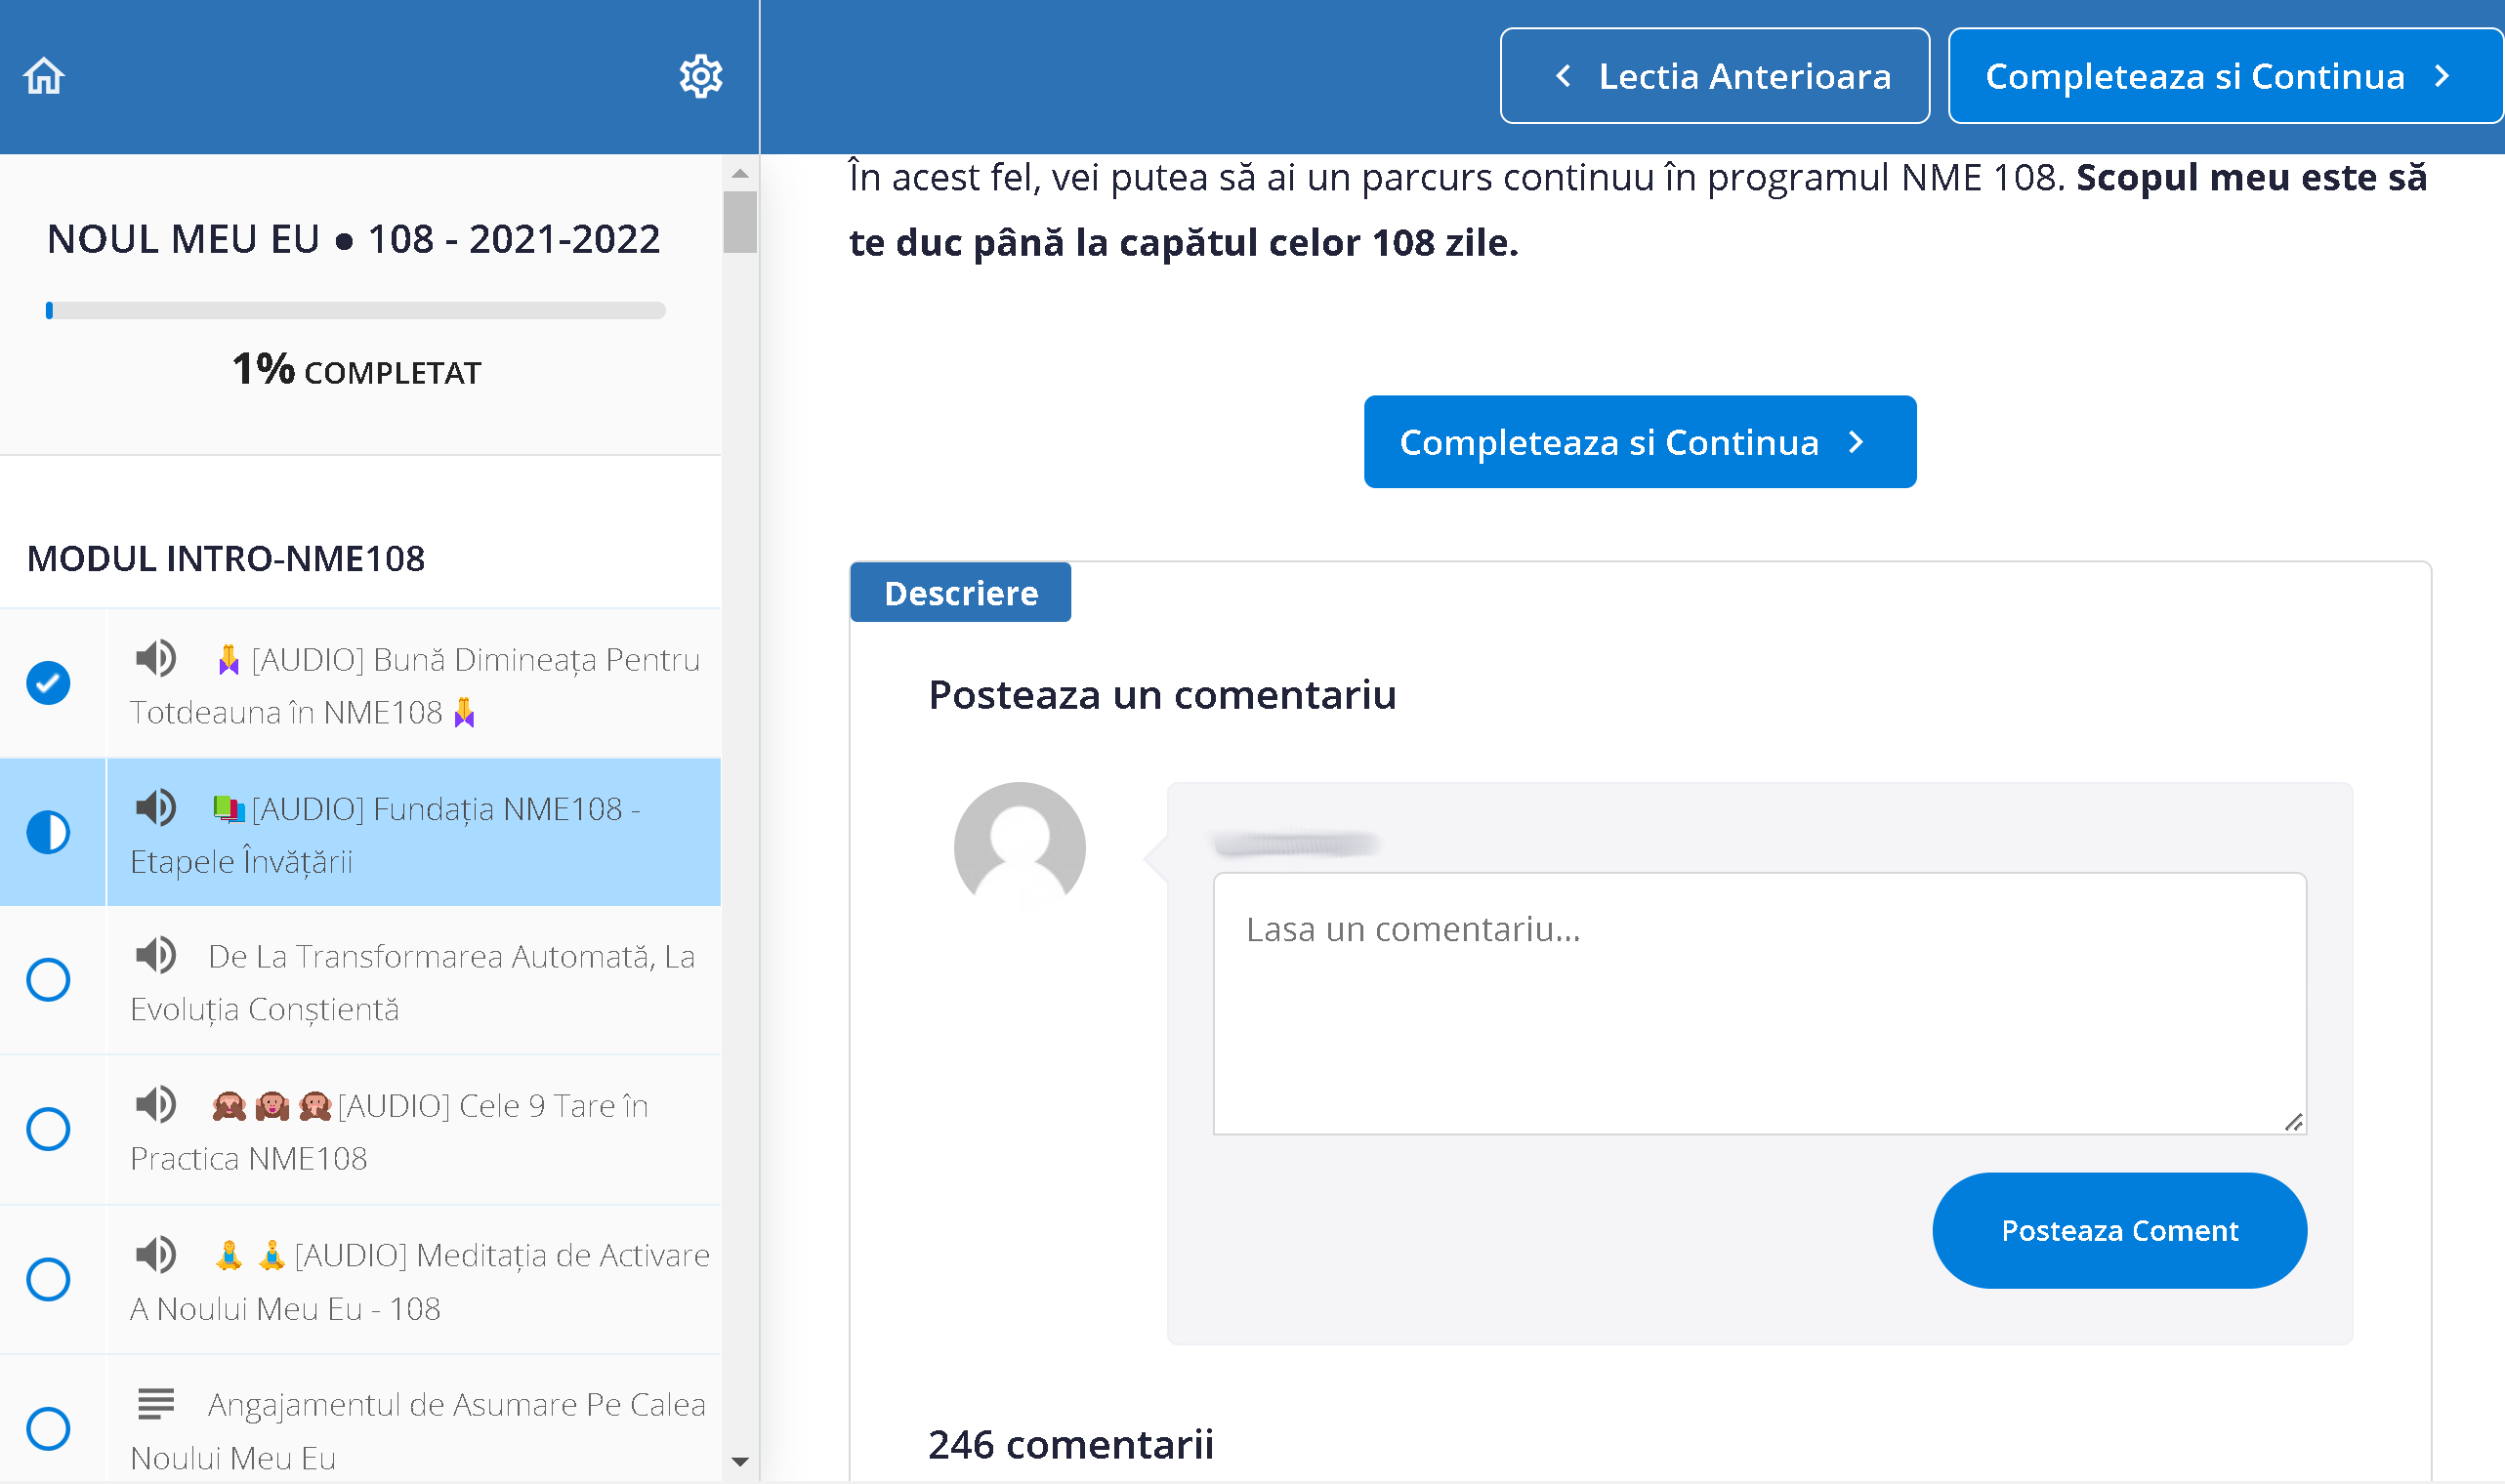Click the Lectia Anterioara button

pos(1714,76)
